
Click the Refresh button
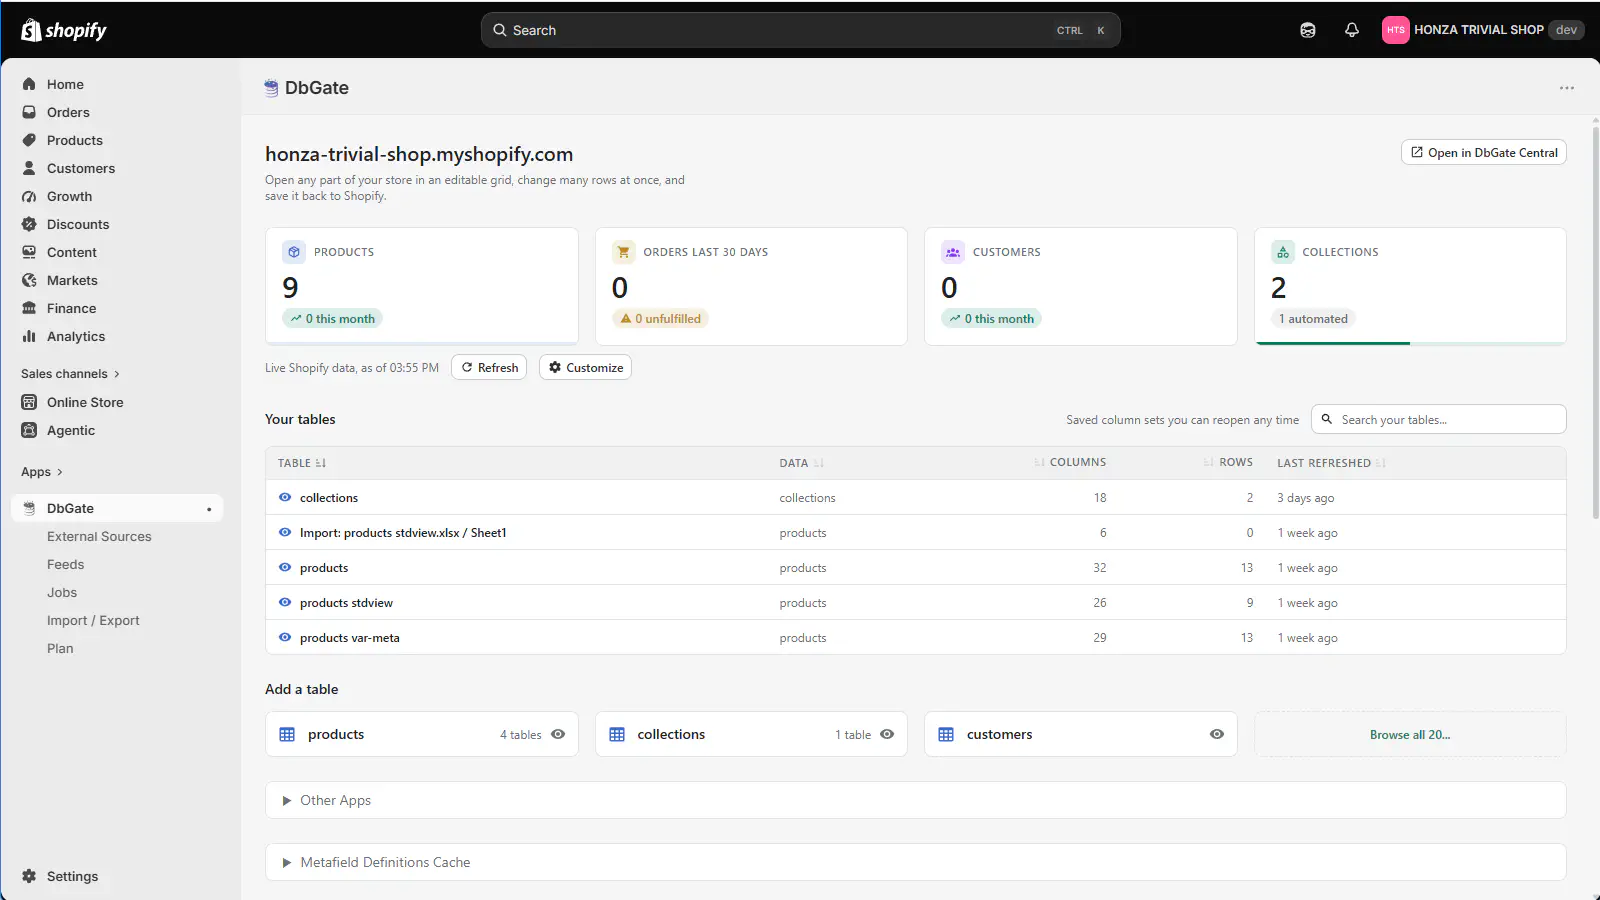[x=489, y=367]
